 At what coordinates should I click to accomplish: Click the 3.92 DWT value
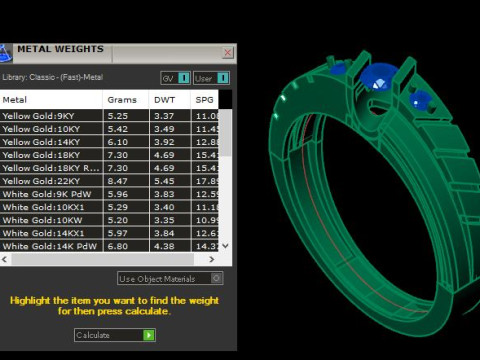point(164,142)
